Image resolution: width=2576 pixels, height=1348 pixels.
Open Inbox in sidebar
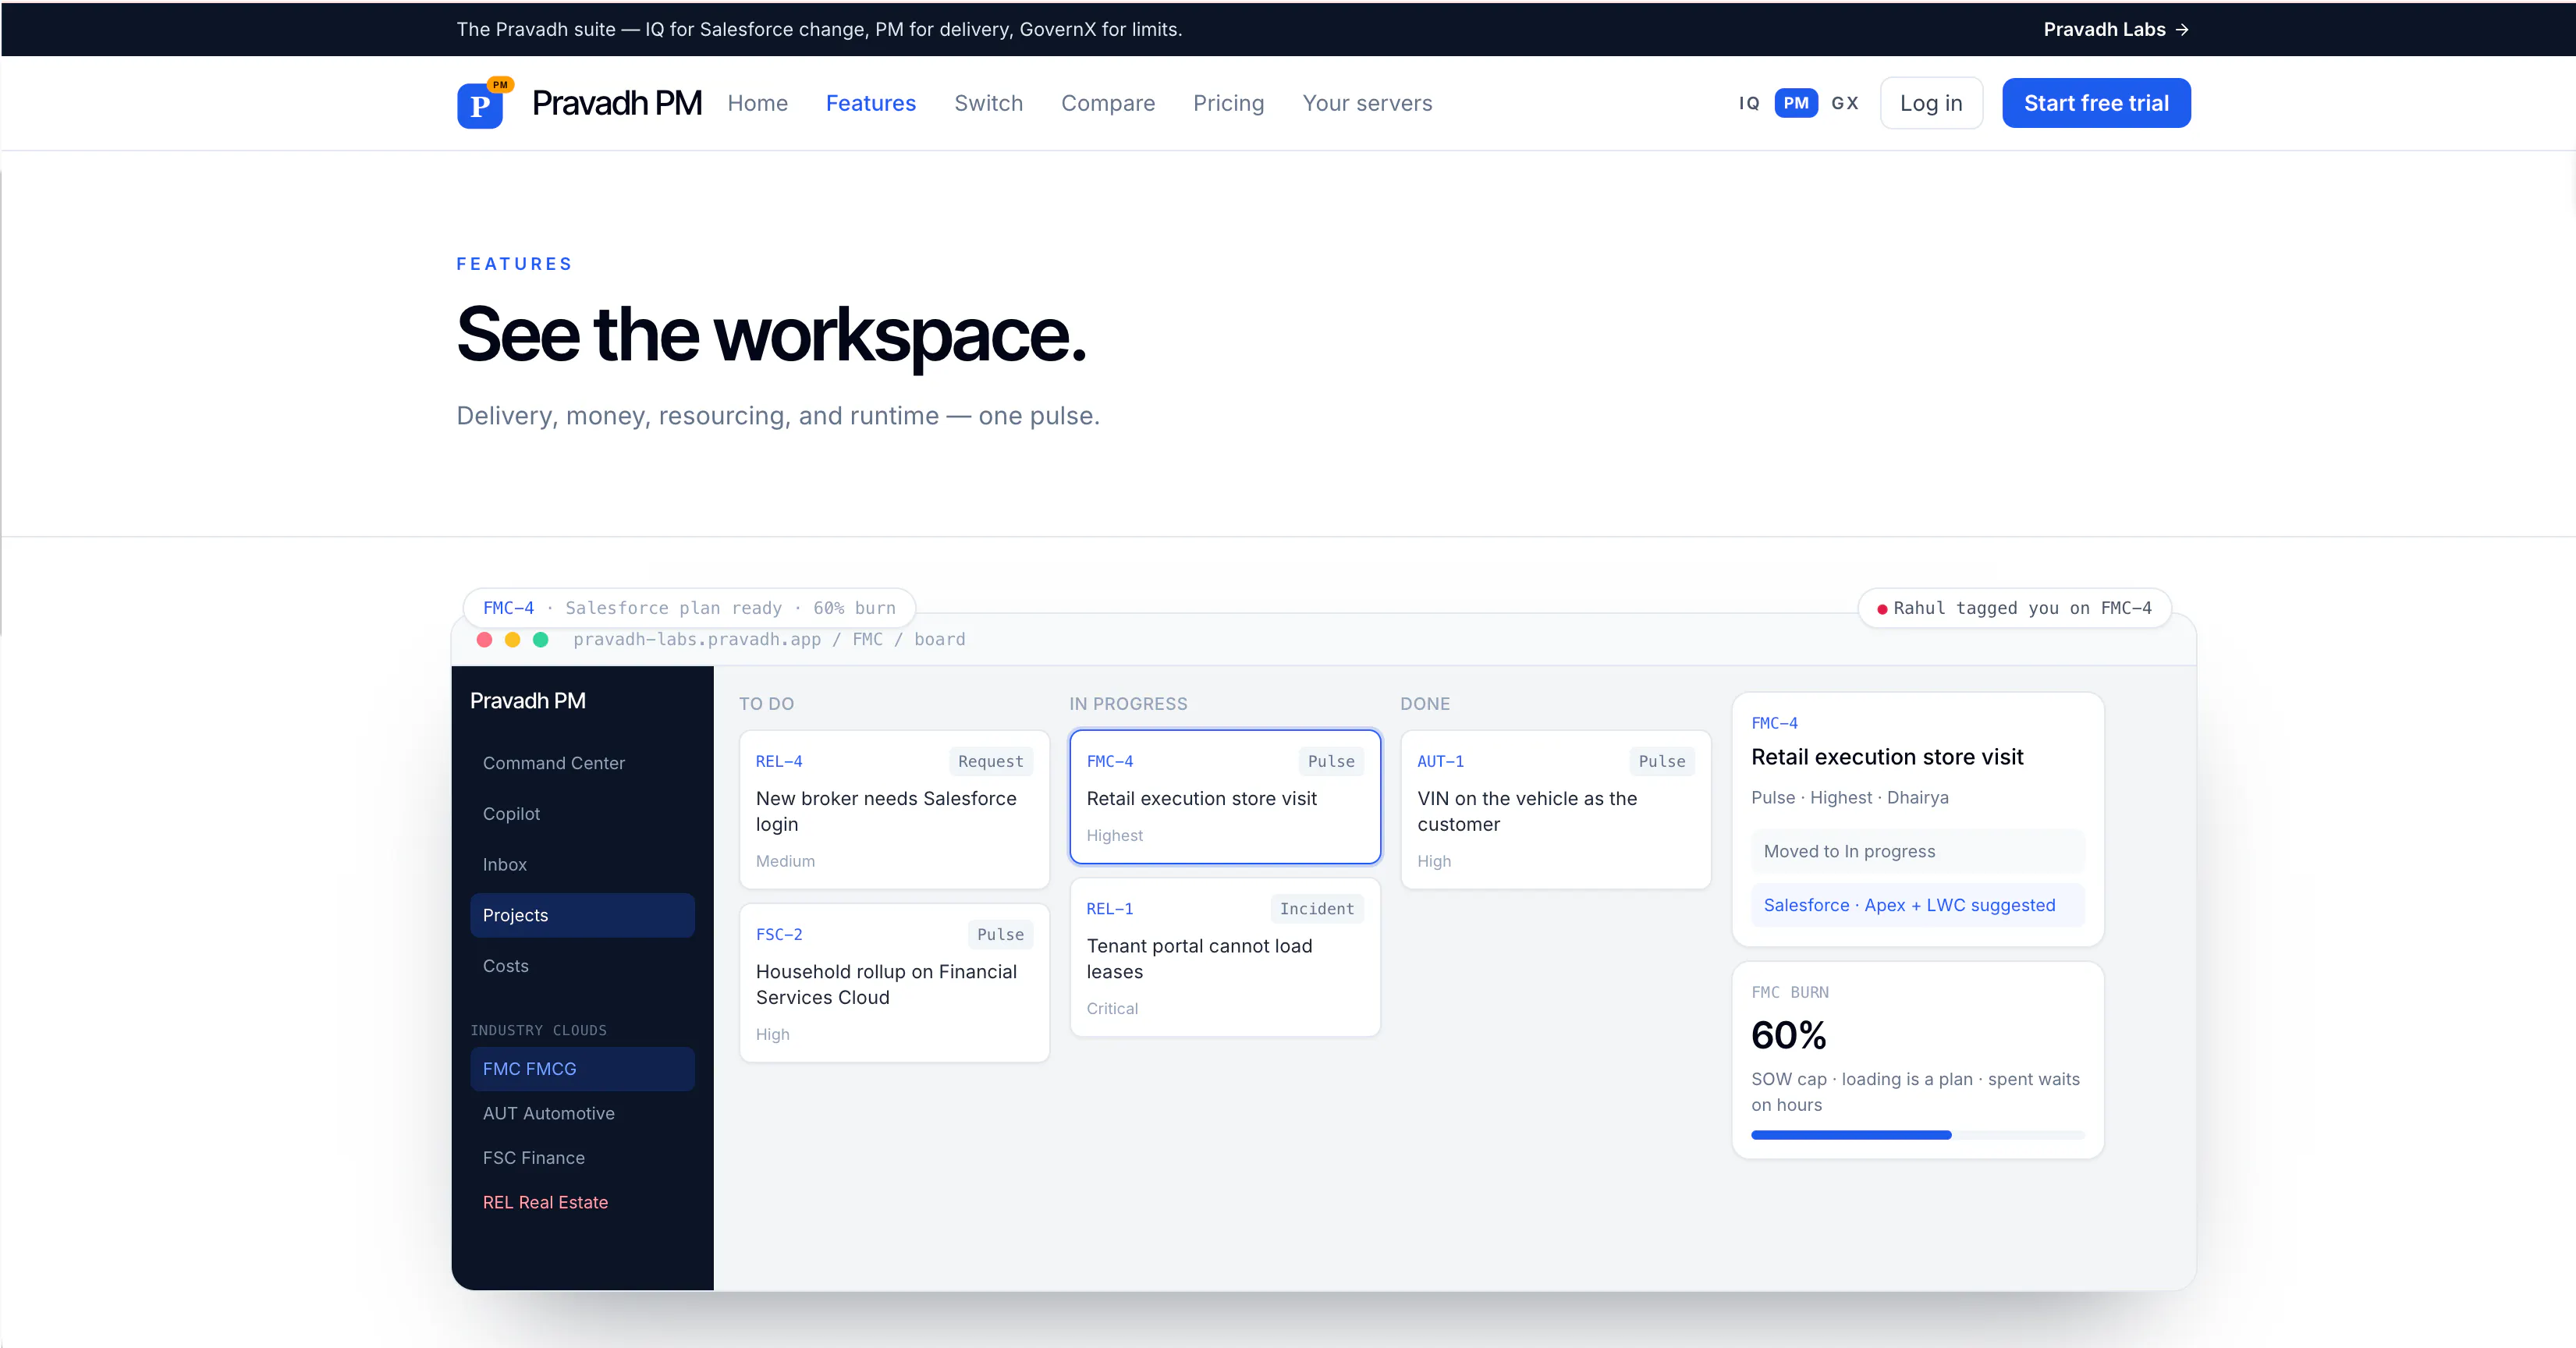(582, 865)
